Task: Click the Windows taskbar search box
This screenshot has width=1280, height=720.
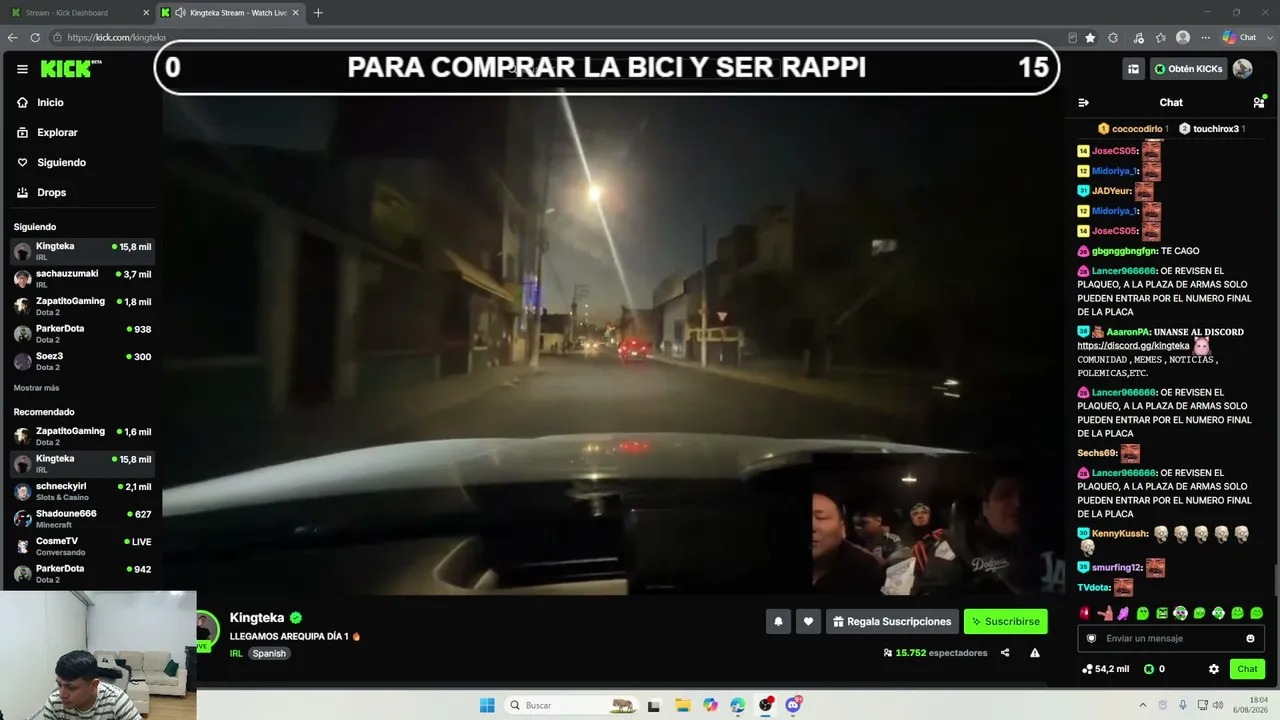Action: pos(572,705)
